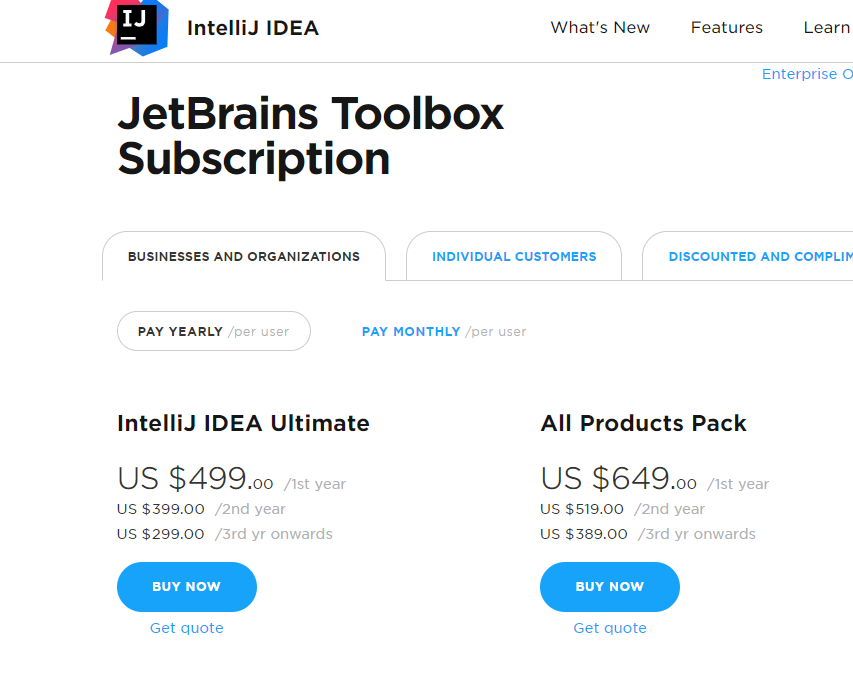Click the JetBrains Toolbox Subscription heading
The image size is (853, 680).
tap(310, 136)
